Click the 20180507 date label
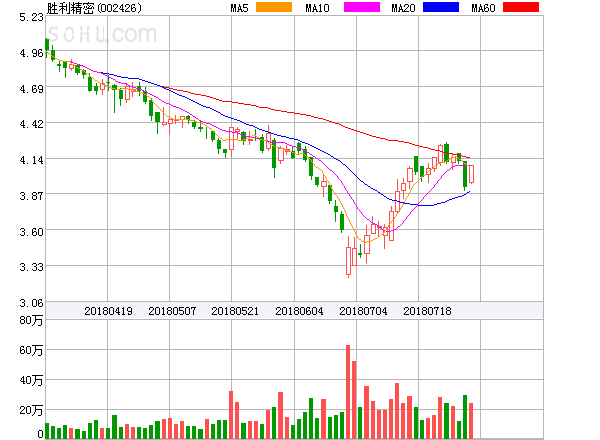 (x=172, y=311)
